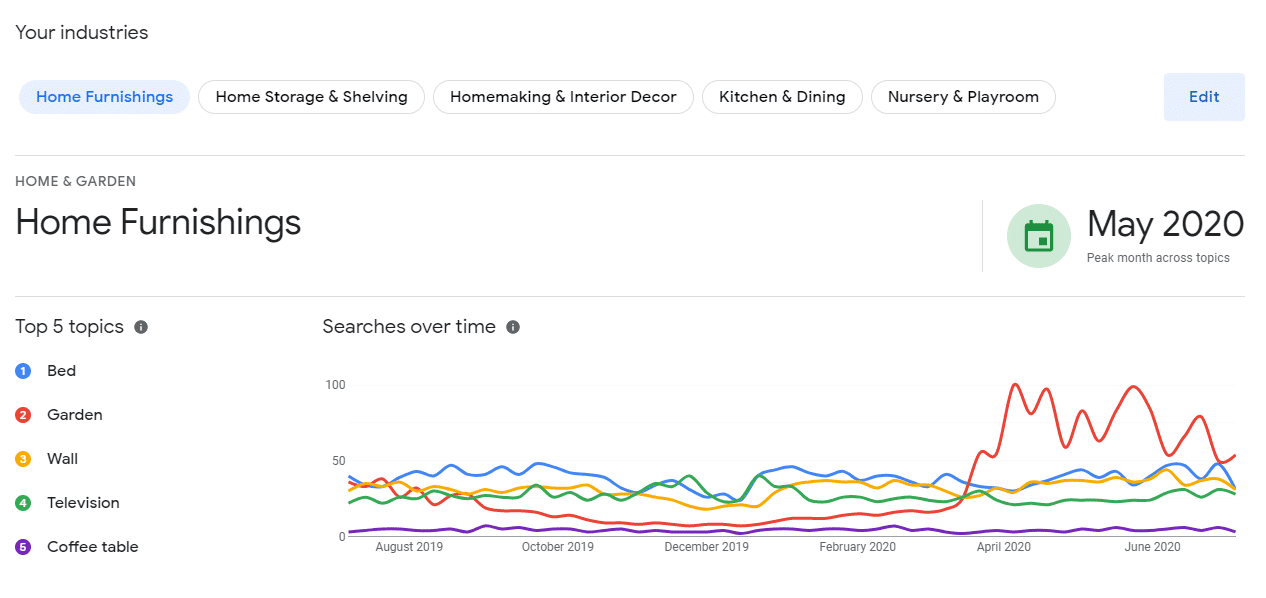
Task: Click the yellow number 3 Wall badge
Action: point(23,459)
